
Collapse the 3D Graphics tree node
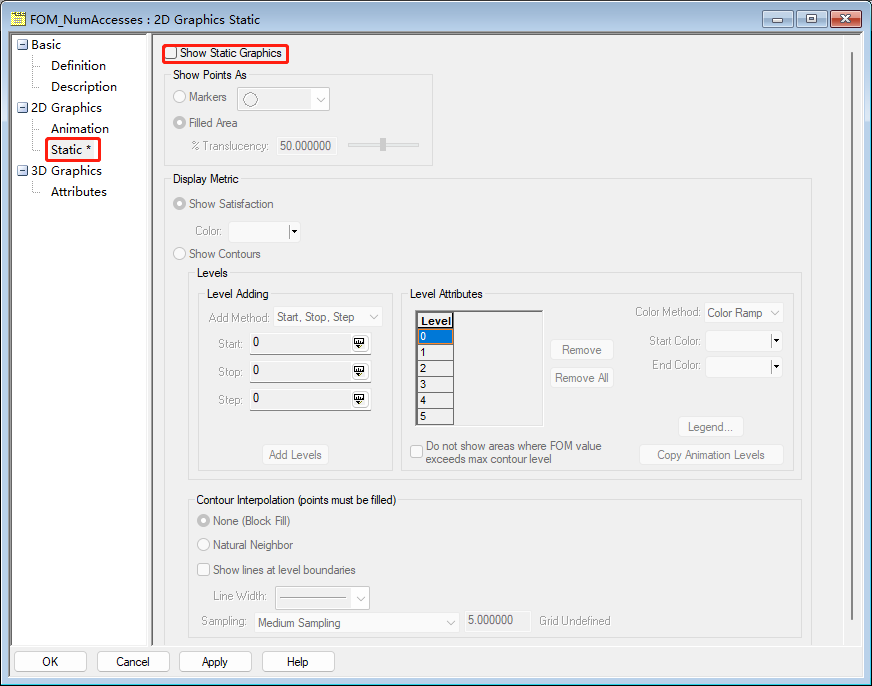(x=22, y=171)
